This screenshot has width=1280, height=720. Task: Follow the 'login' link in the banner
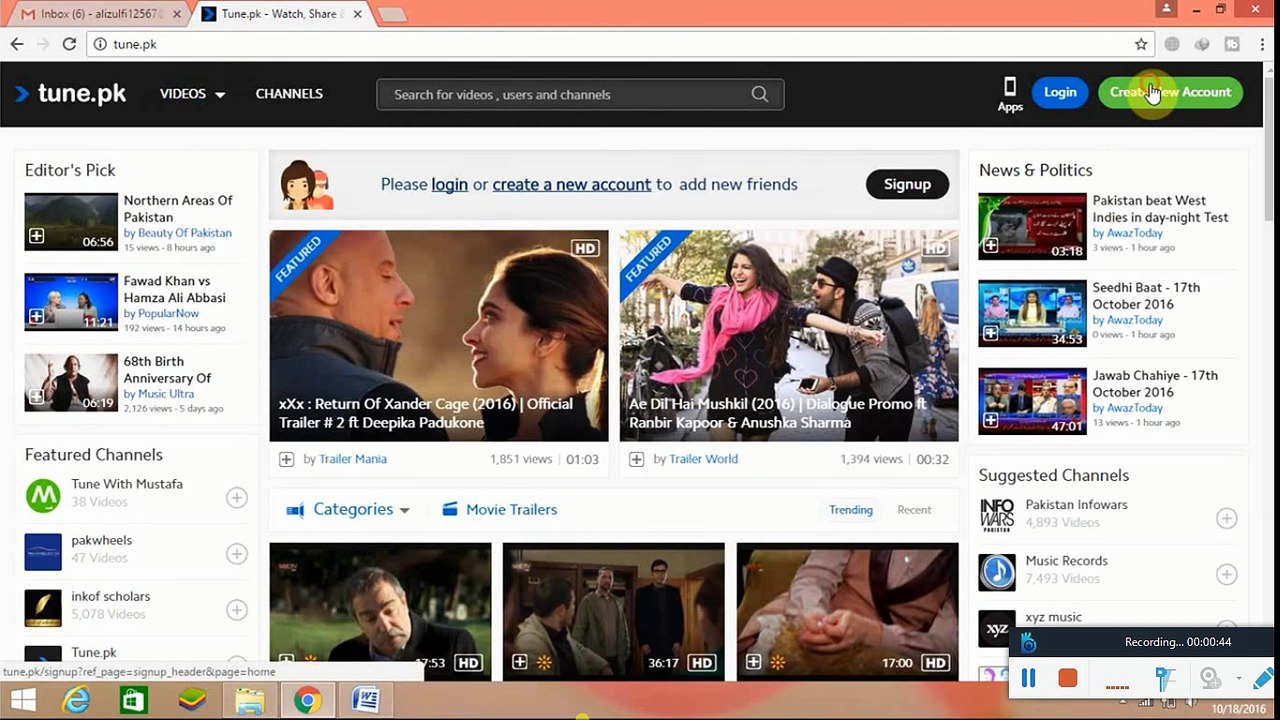pyautogui.click(x=449, y=184)
